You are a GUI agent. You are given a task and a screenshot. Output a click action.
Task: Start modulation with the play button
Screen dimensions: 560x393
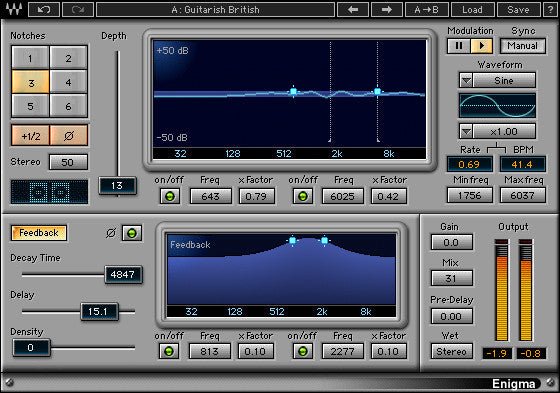point(481,46)
